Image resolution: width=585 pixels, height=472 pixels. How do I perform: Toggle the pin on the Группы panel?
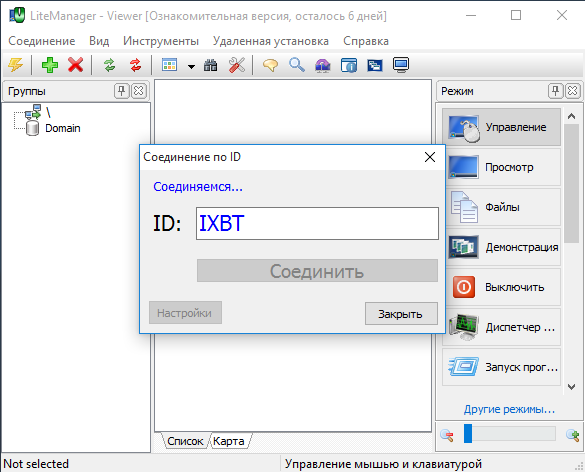(x=122, y=91)
